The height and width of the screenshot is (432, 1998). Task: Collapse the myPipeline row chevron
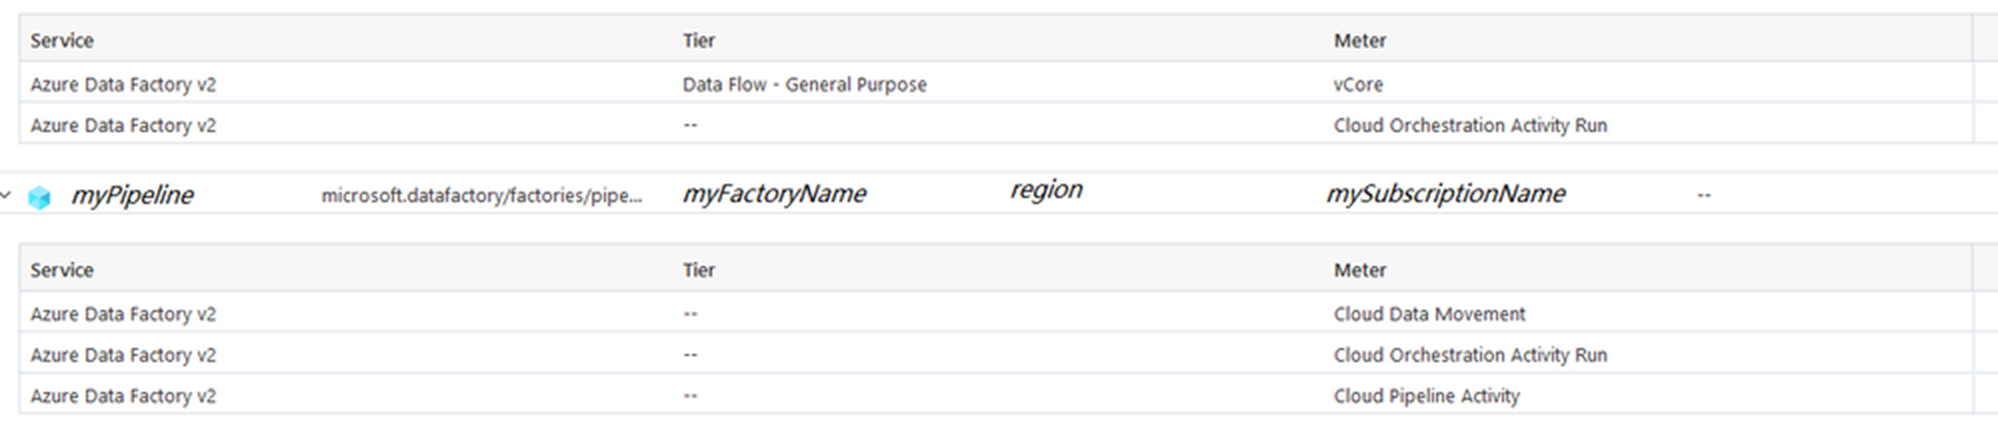pos(6,195)
